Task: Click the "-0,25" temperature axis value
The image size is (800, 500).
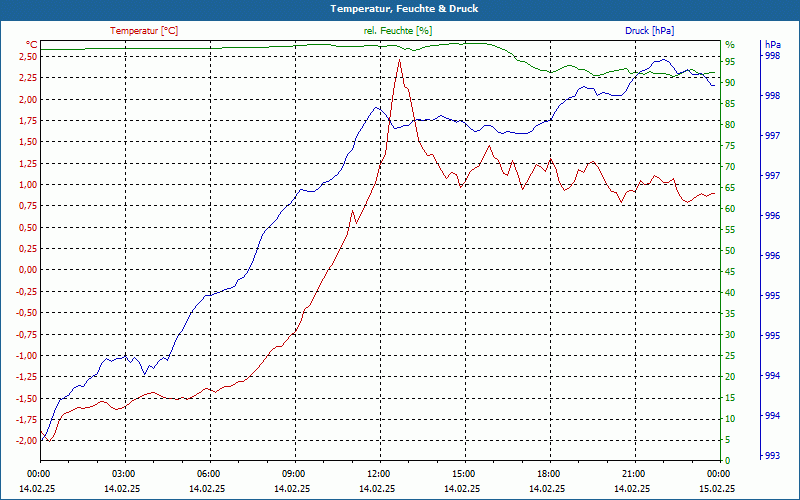Action: [27, 292]
